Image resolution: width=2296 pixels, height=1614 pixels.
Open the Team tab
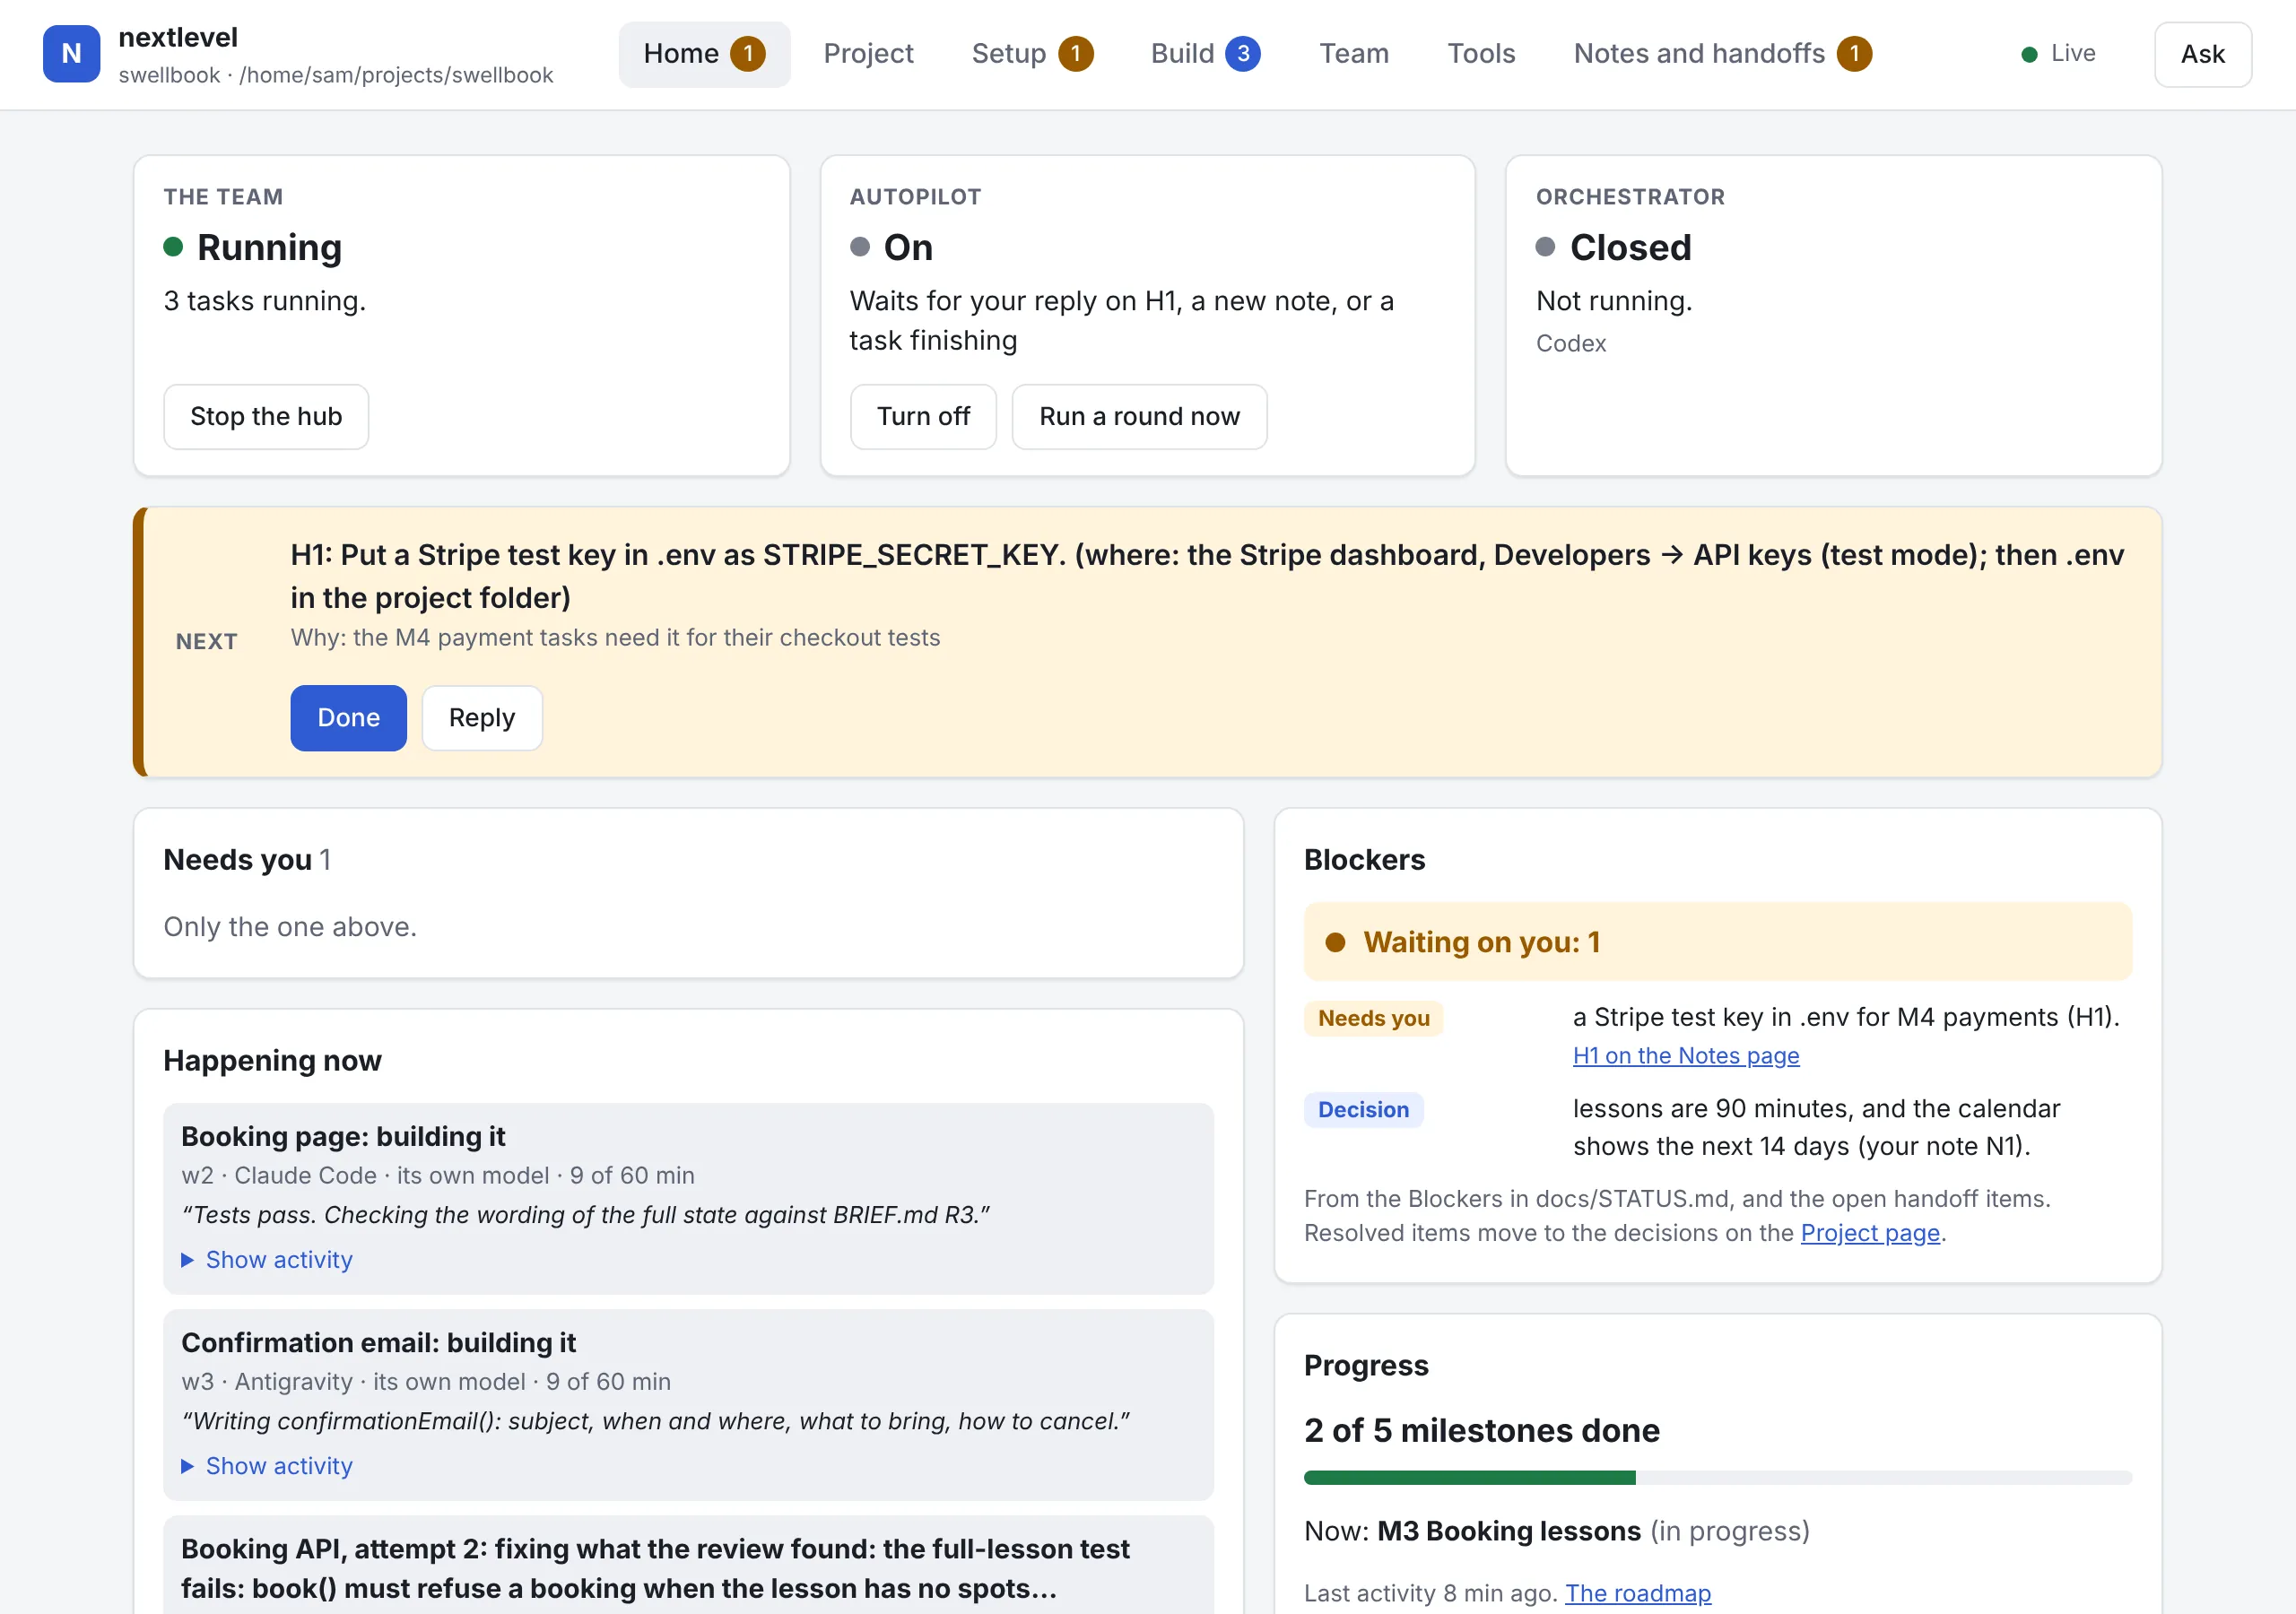[x=1354, y=54]
